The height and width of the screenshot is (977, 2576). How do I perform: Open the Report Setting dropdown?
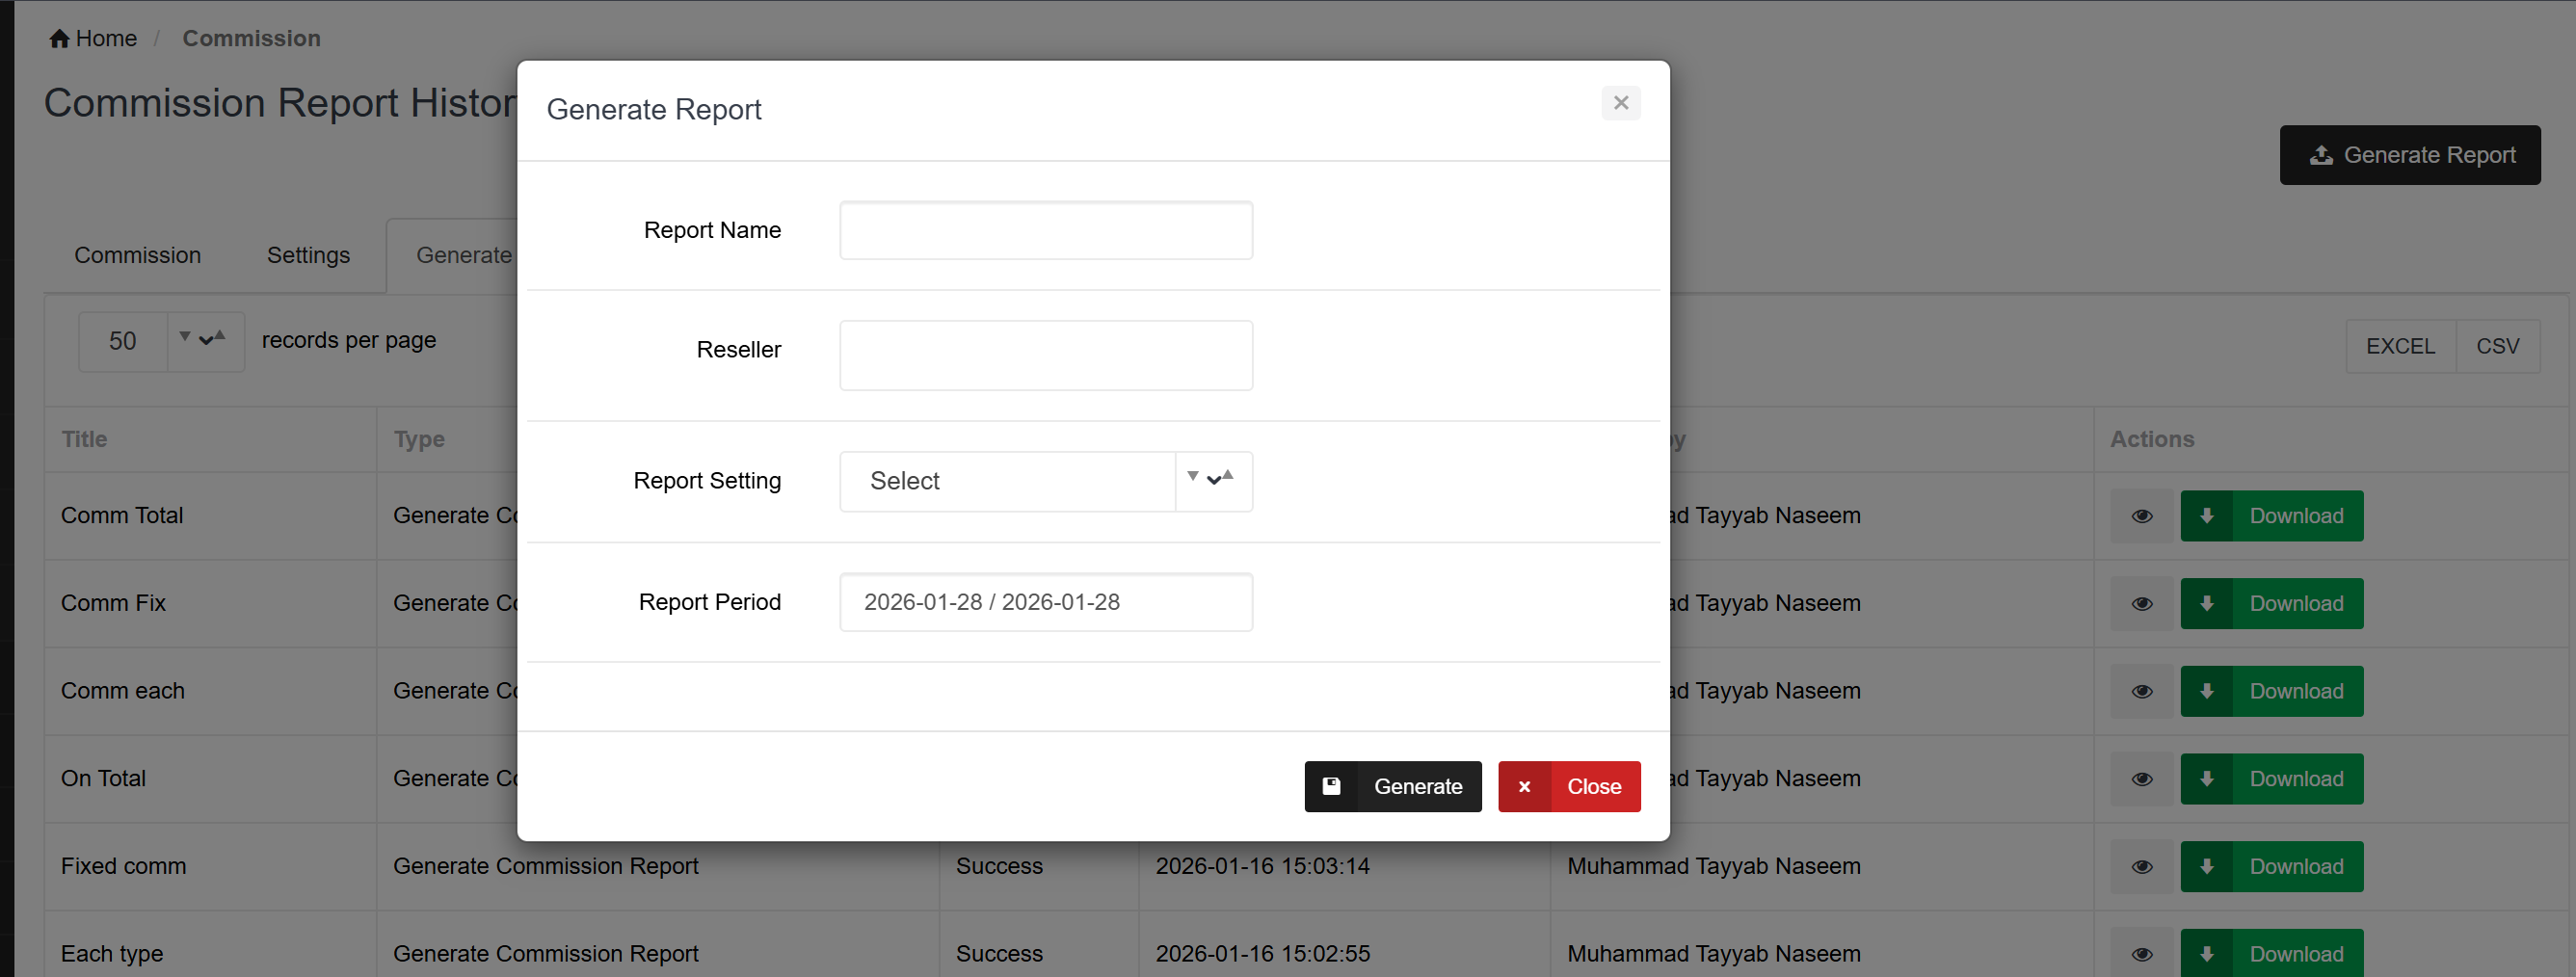point(1045,481)
